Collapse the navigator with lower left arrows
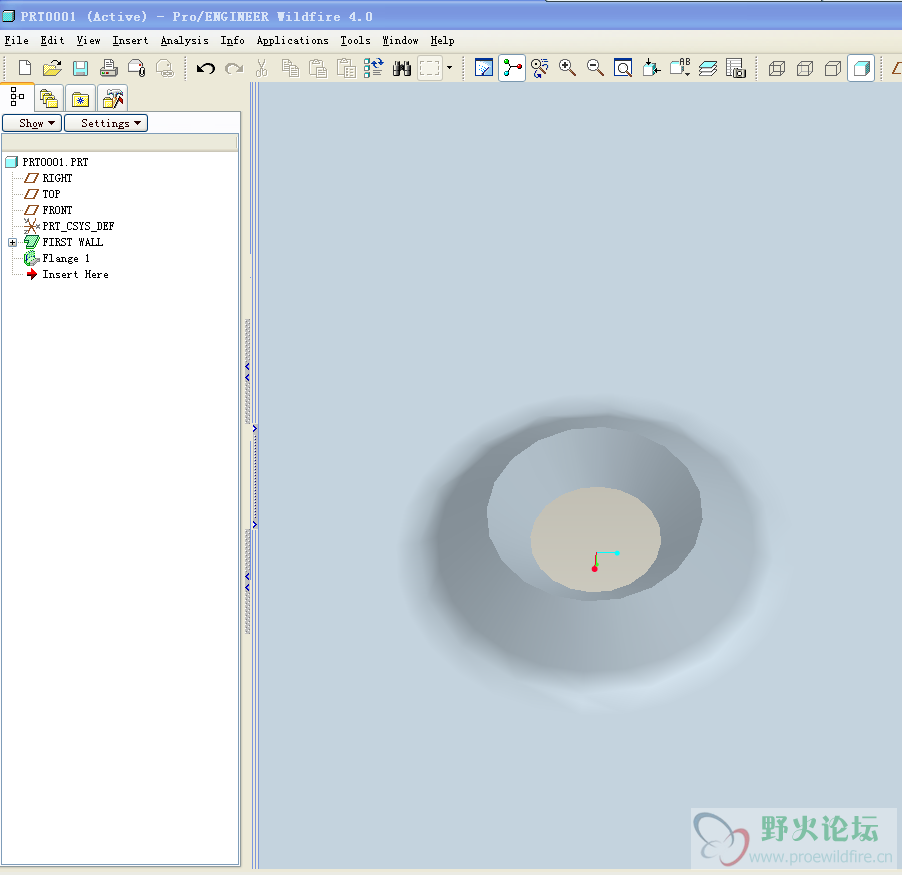This screenshot has height=875, width=902. 247,582
